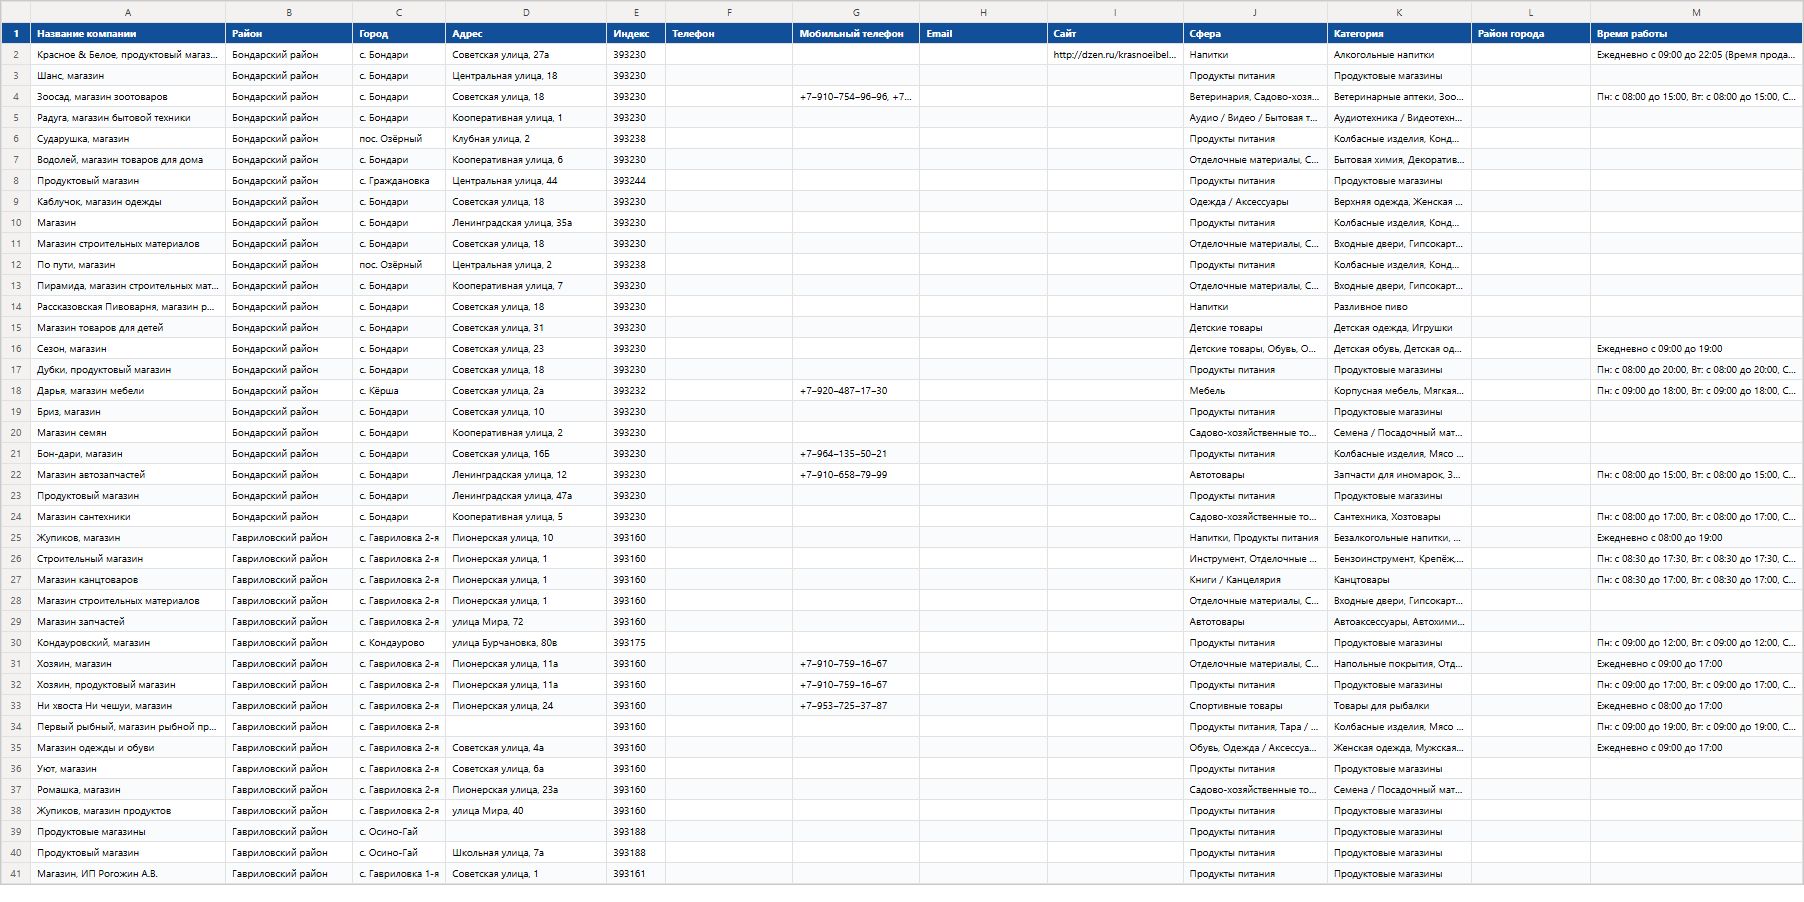Screen dimensions: 1804x902
Task: Select the 'Шанс, магазин' cell
Action: 128,75
